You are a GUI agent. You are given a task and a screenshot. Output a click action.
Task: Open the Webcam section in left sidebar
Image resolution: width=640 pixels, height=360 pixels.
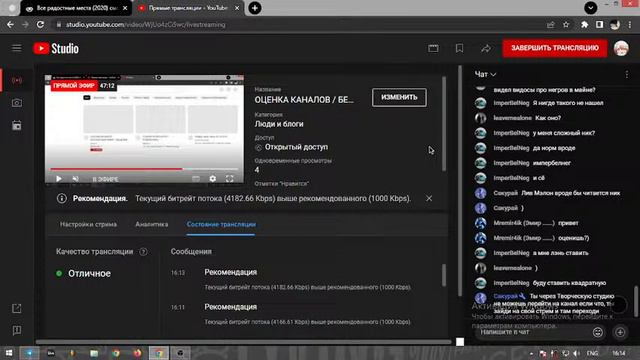click(x=17, y=103)
